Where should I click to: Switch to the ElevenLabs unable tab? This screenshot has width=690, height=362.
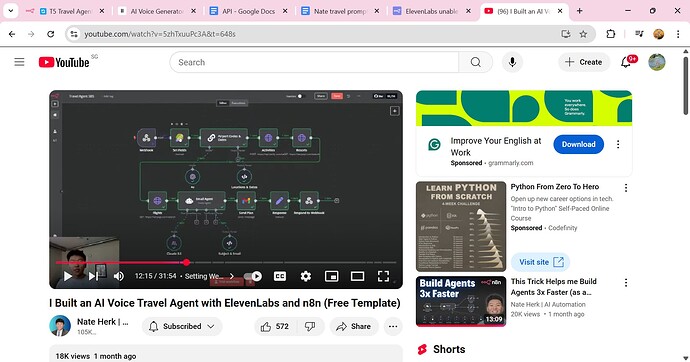click(431, 11)
